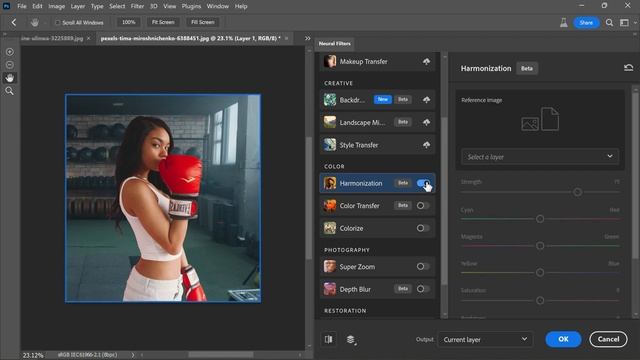Open the Edit menu
This screenshot has height=360, width=640.
coord(37,6)
